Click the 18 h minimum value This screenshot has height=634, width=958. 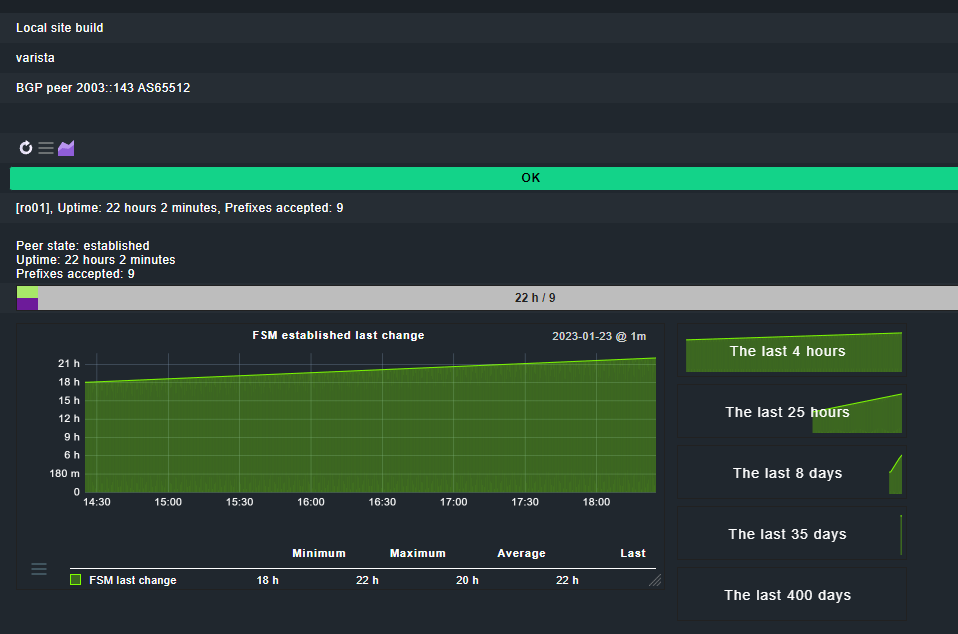tap(268, 580)
